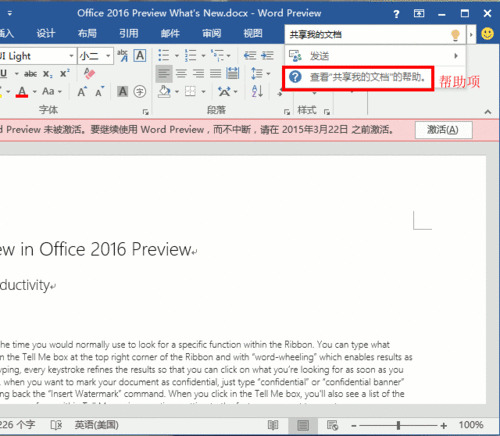Open the 布局 tab
The height and width of the screenshot is (436, 500).
(87, 33)
